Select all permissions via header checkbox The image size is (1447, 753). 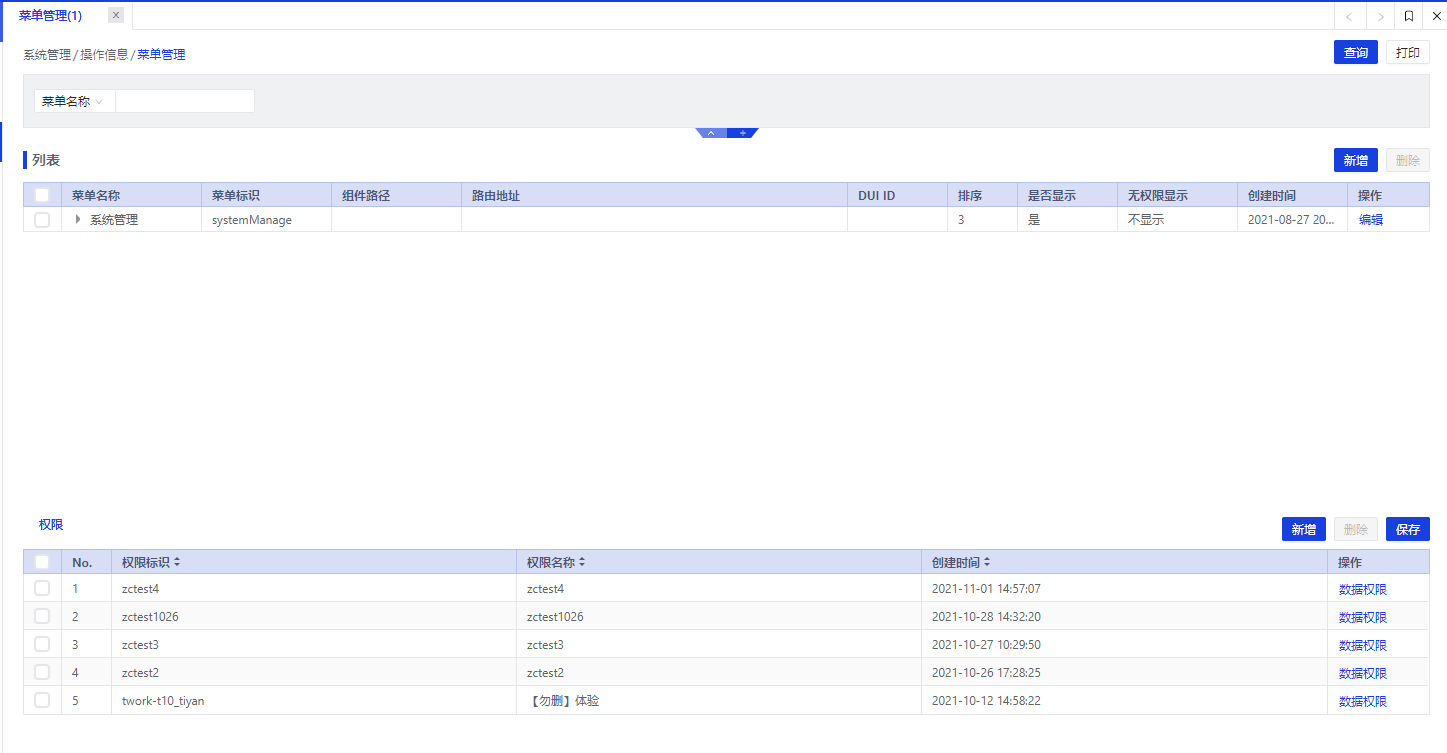coord(42,562)
